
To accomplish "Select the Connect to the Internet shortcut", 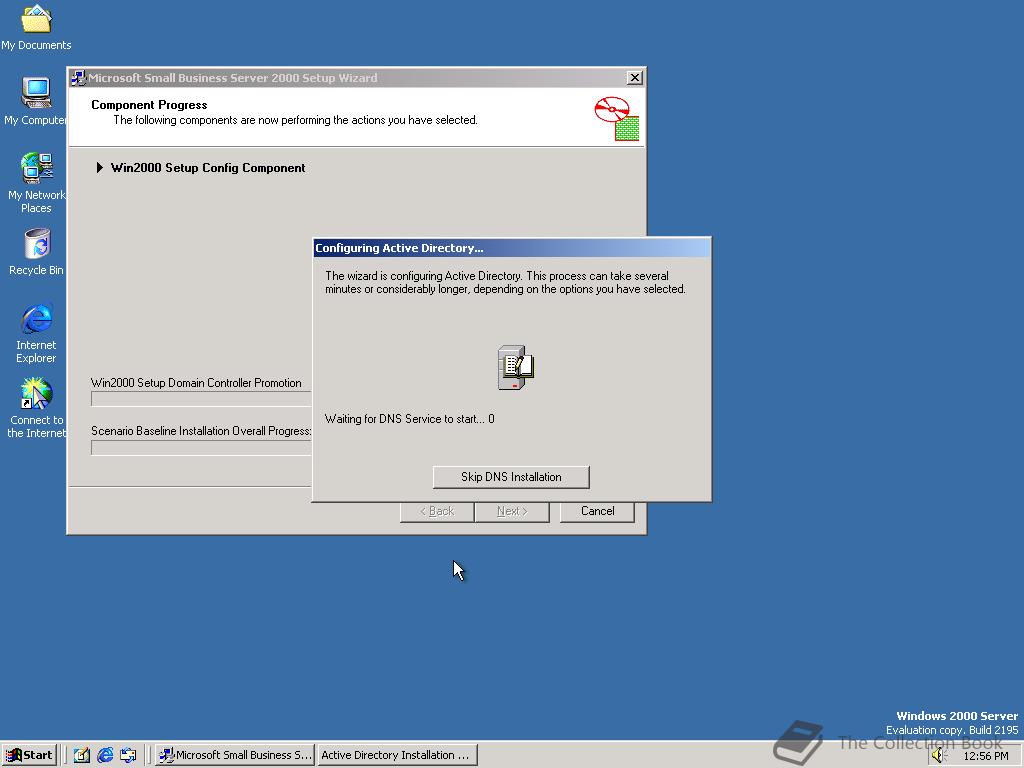I will (x=37, y=408).
